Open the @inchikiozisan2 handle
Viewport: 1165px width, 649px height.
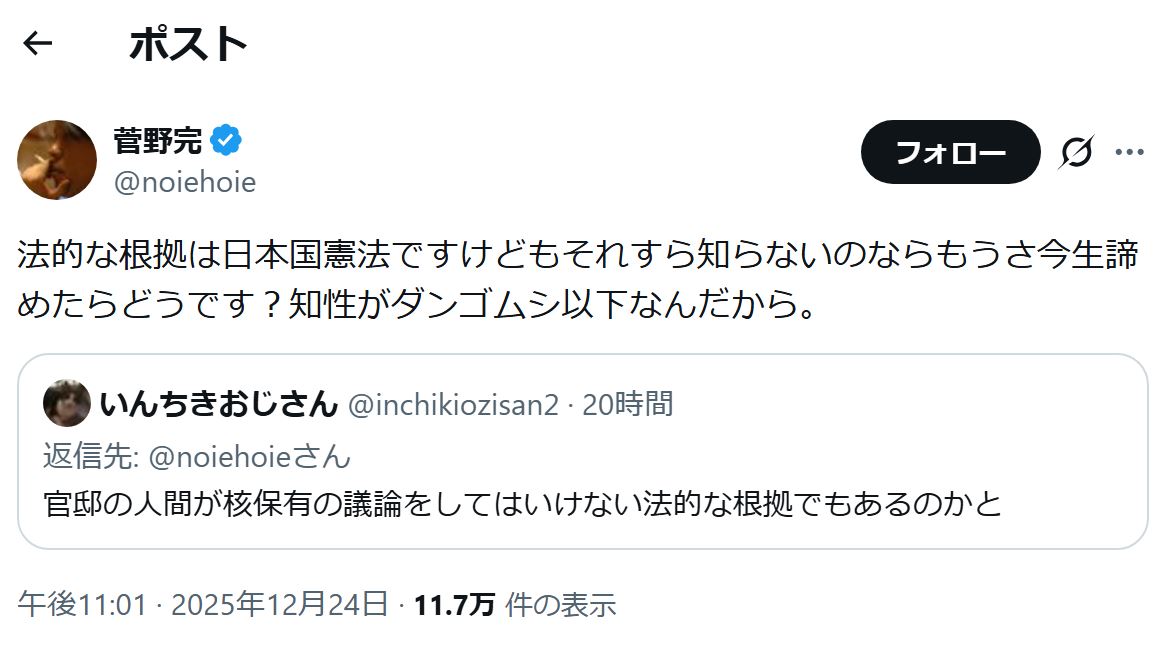click(453, 405)
